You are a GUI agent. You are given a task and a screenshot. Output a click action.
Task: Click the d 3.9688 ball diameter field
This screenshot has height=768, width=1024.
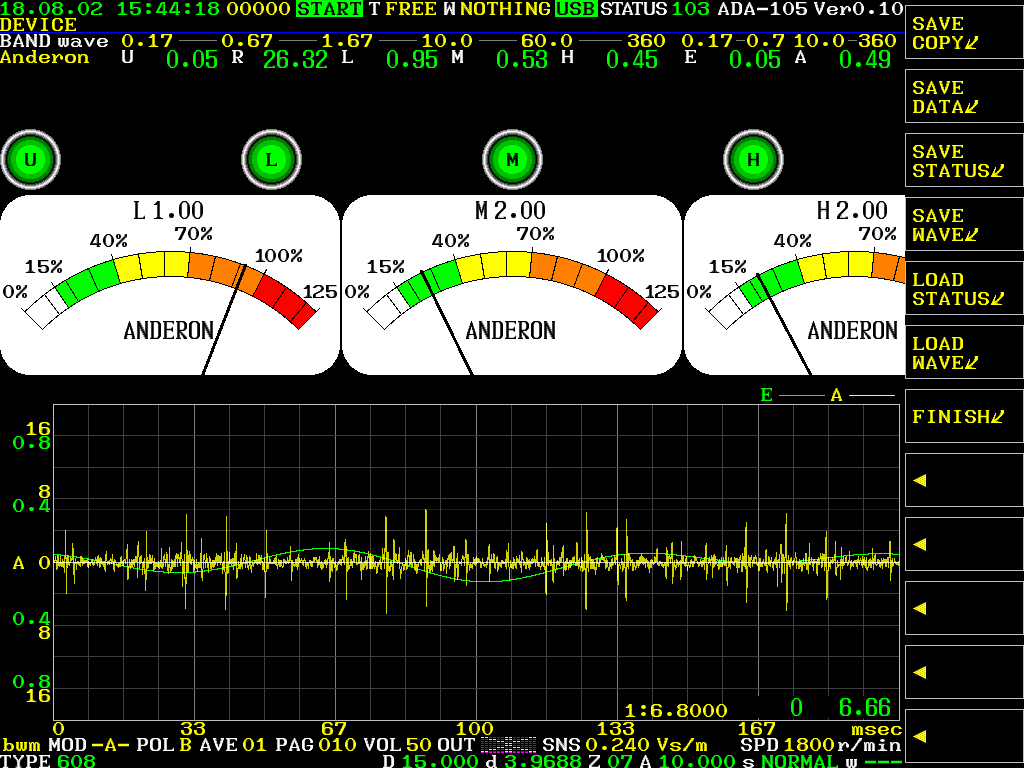[x=533, y=761]
